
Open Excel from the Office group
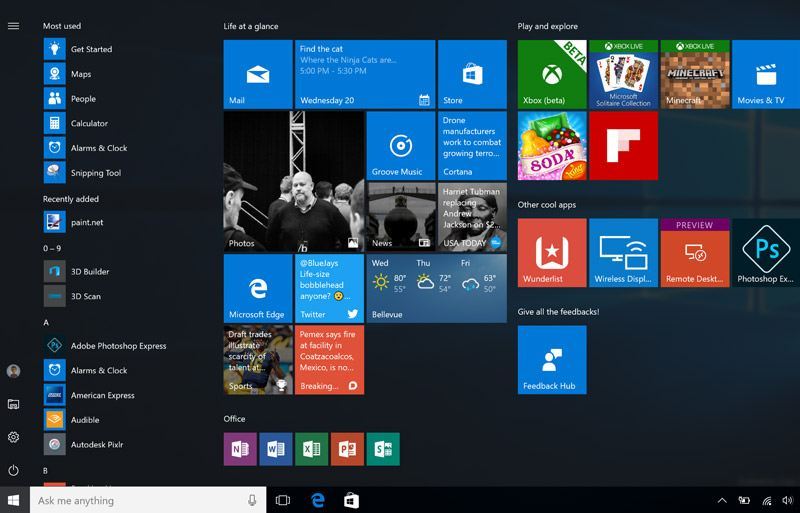(x=311, y=450)
